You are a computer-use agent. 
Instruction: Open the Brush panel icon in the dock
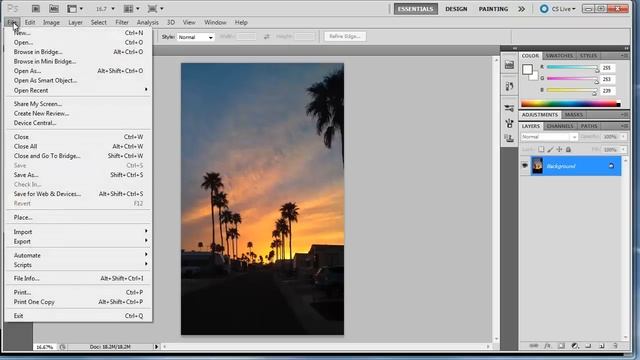(x=509, y=123)
